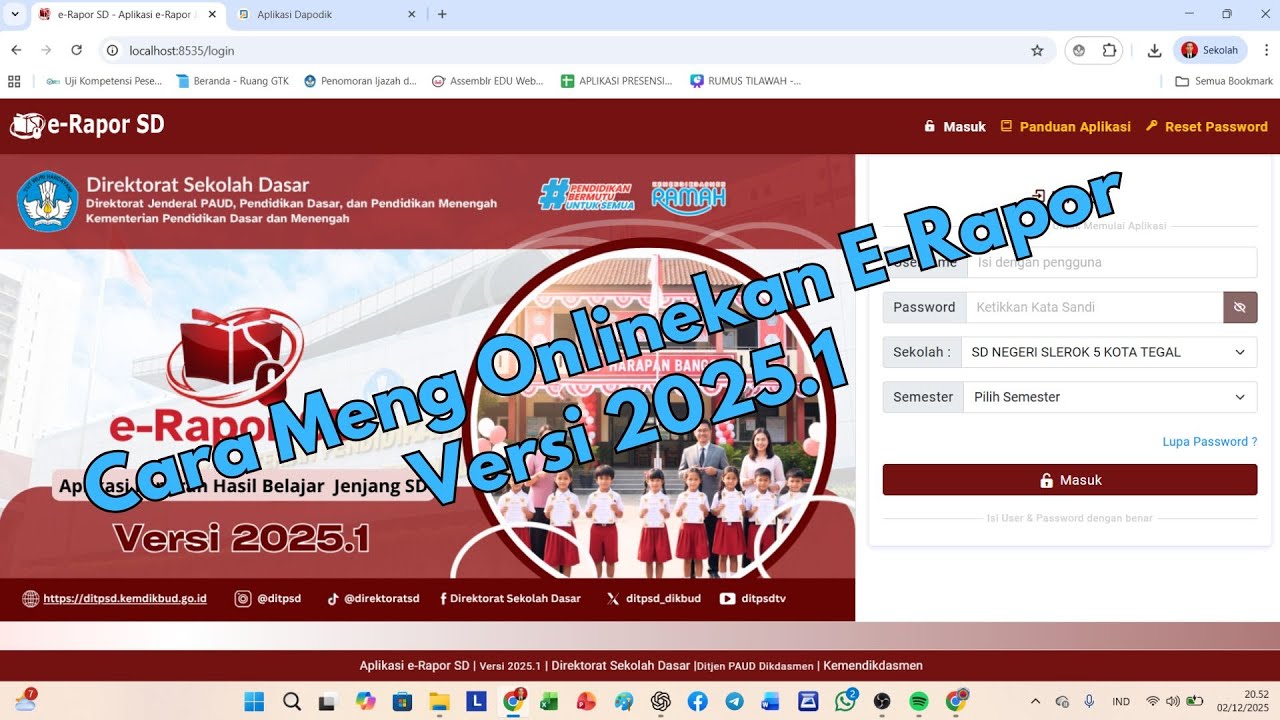The height and width of the screenshot is (720, 1280).
Task: Open a new browser tab with plus button
Action: 442,14
